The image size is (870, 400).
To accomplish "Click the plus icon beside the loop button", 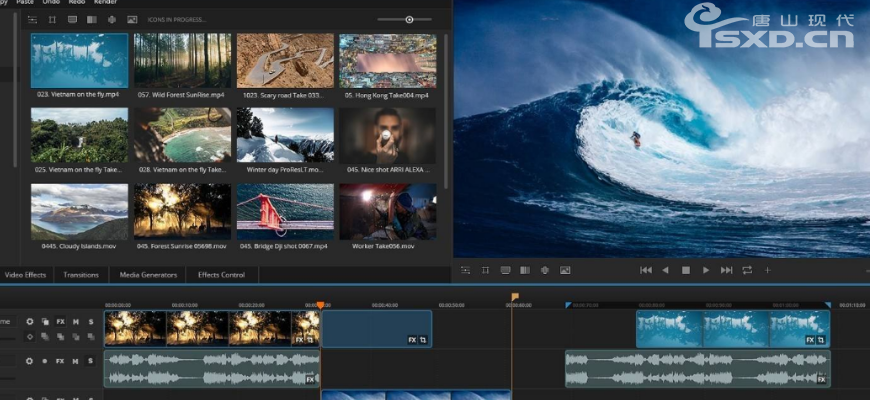I will tap(768, 270).
